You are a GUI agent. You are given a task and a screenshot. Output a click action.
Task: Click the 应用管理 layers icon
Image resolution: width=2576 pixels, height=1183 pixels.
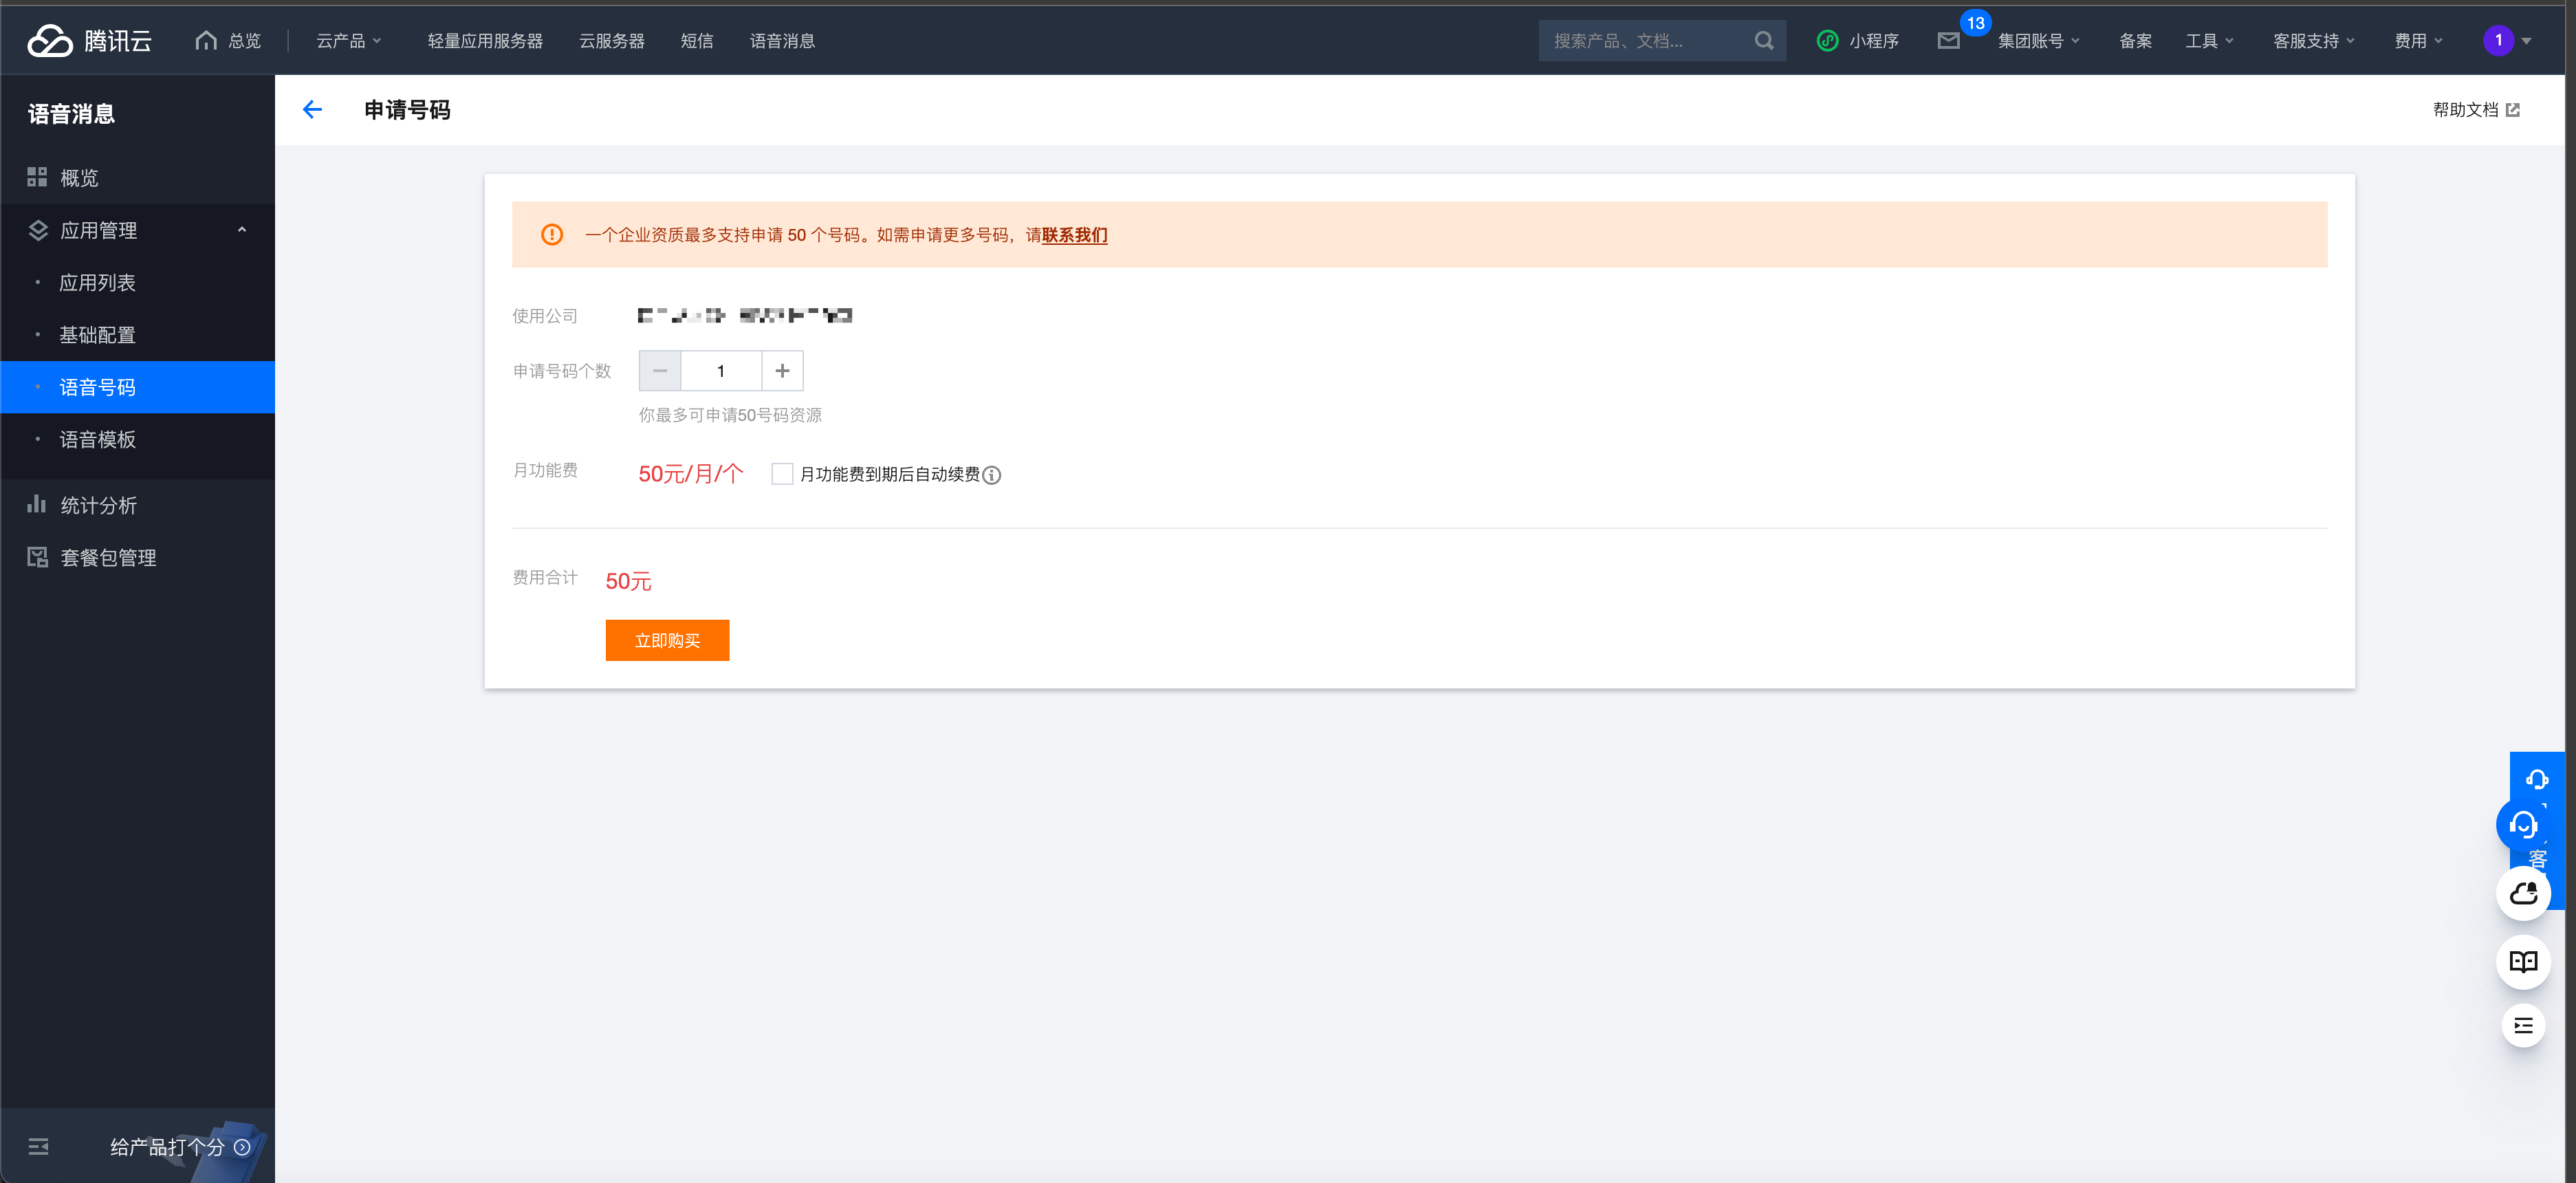pos(38,230)
